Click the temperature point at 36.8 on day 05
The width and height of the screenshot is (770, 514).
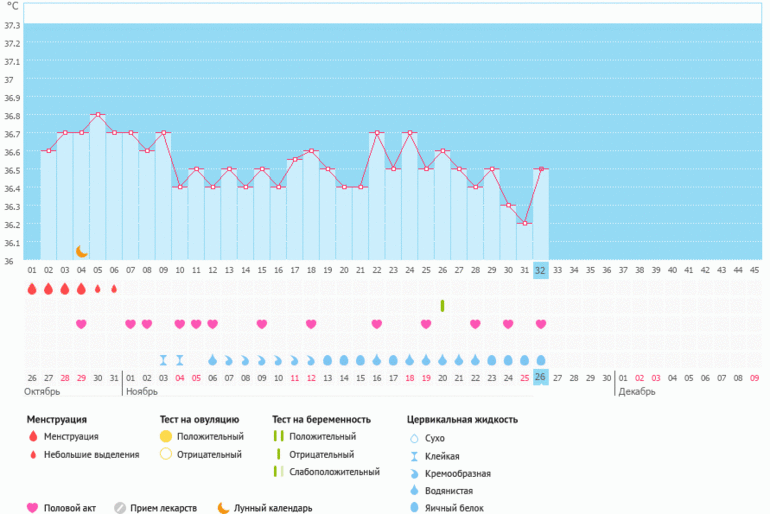[x=98, y=115]
